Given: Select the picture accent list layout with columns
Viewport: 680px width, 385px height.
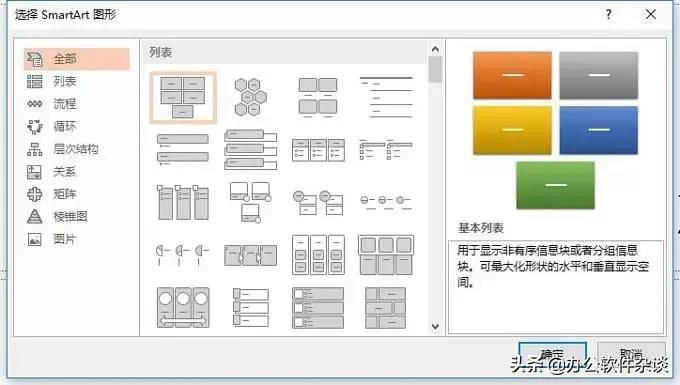Looking at the screenshot, I should click(x=183, y=202).
